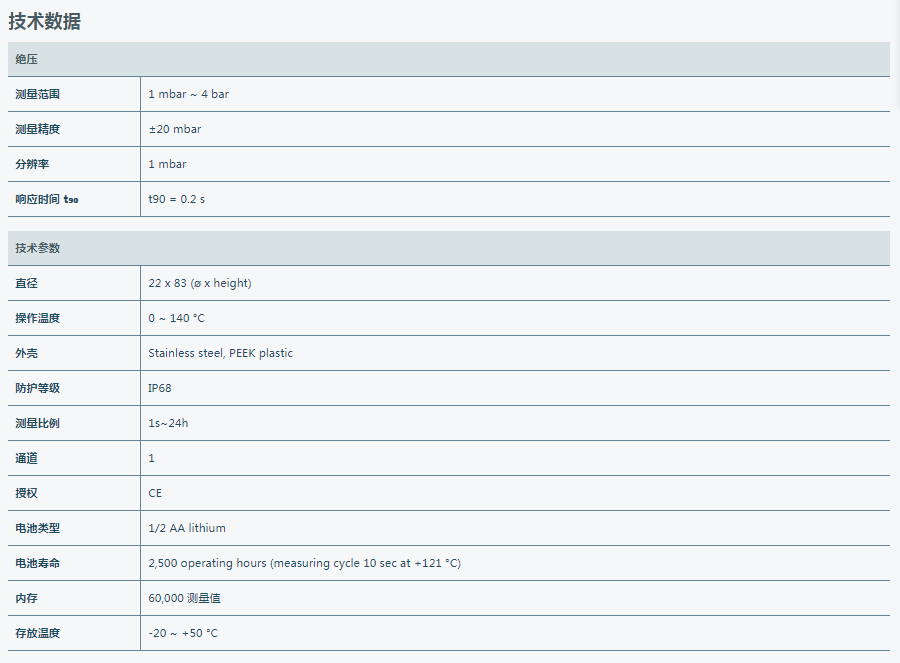Select the 1s~24h measuring rate value
900x663 pixels.
pyautogui.click(x=168, y=423)
